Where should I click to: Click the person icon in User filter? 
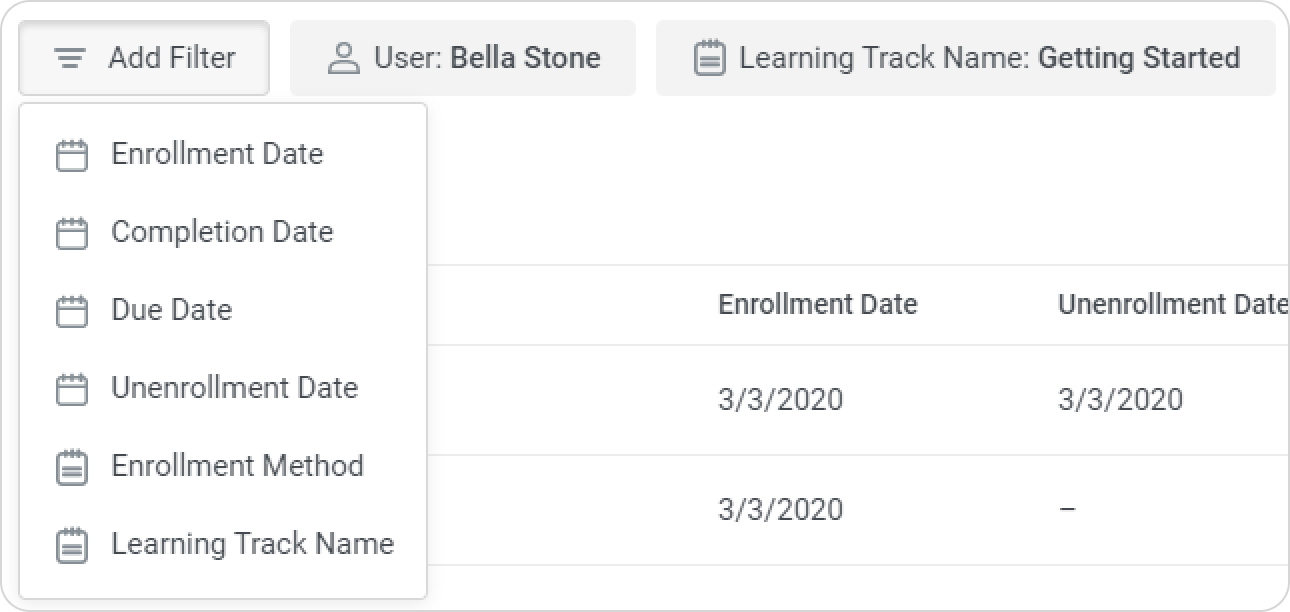(x=343, y=58)
